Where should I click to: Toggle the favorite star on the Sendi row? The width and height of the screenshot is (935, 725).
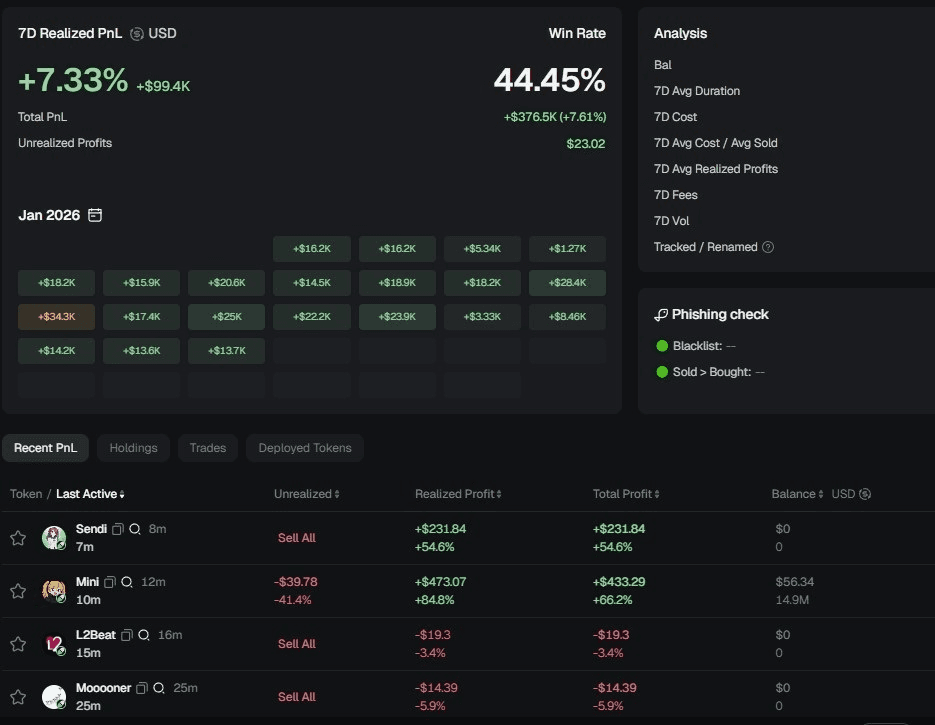pos(17,537)
